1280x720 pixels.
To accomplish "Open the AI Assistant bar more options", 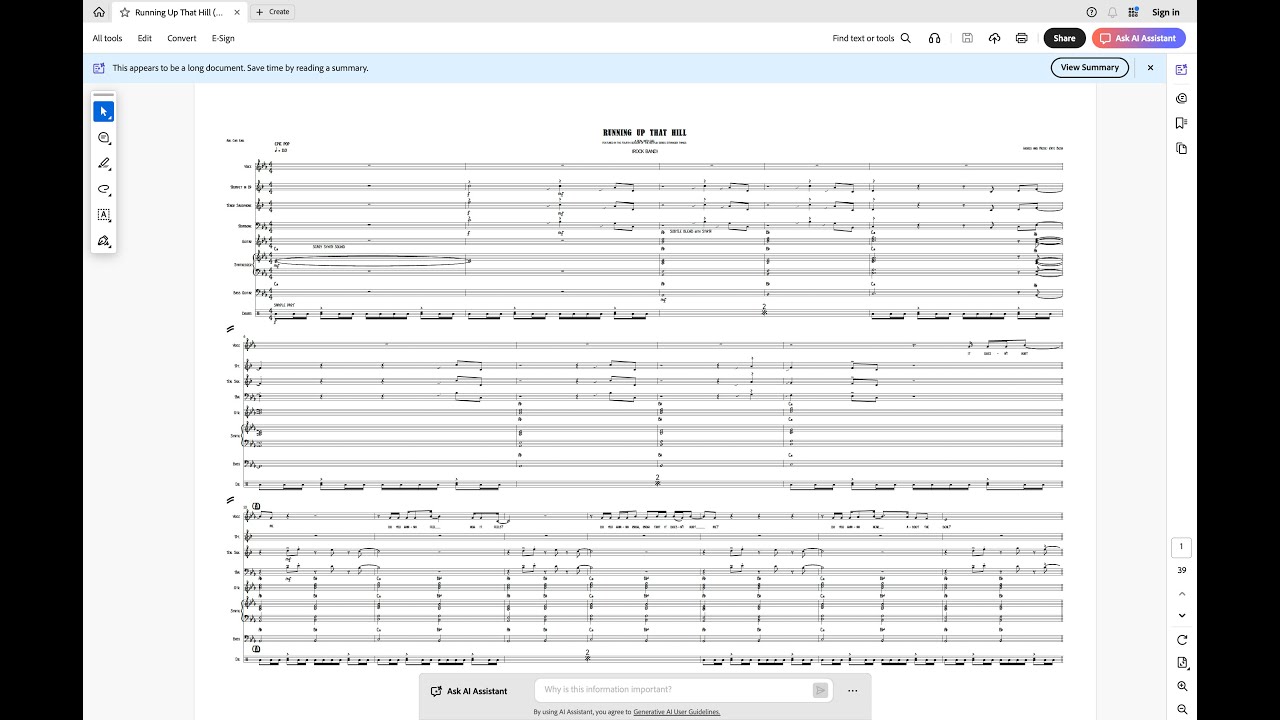I will click(x=853, y=690).
